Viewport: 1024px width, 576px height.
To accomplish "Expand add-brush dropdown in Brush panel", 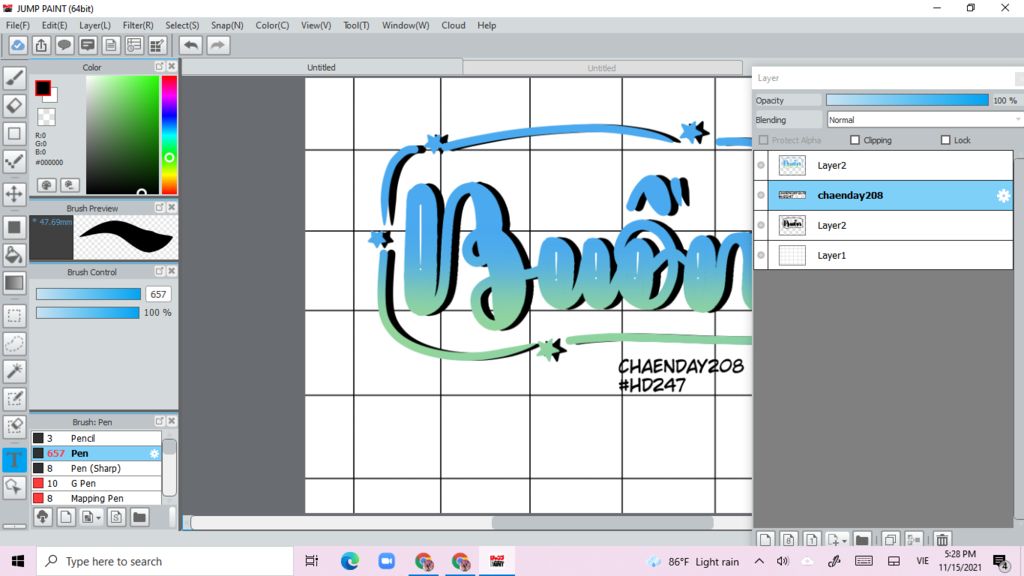I will [99, 518].
